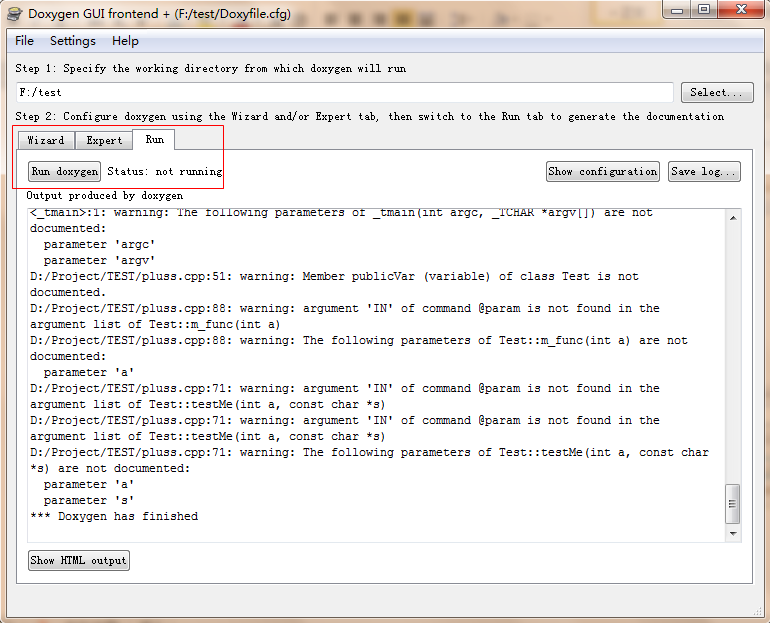Screen dimensions: 770x623
Task: Click Show HTML output button
Action: (79, 560)
